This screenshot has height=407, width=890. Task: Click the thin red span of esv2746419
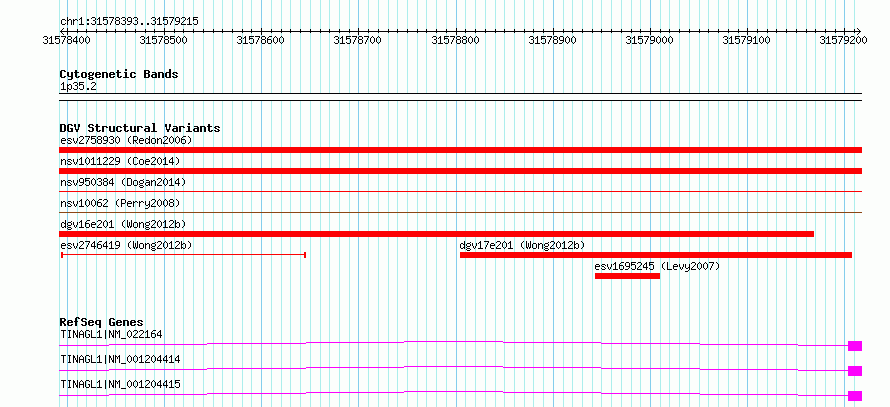click(x=183, y=255)
